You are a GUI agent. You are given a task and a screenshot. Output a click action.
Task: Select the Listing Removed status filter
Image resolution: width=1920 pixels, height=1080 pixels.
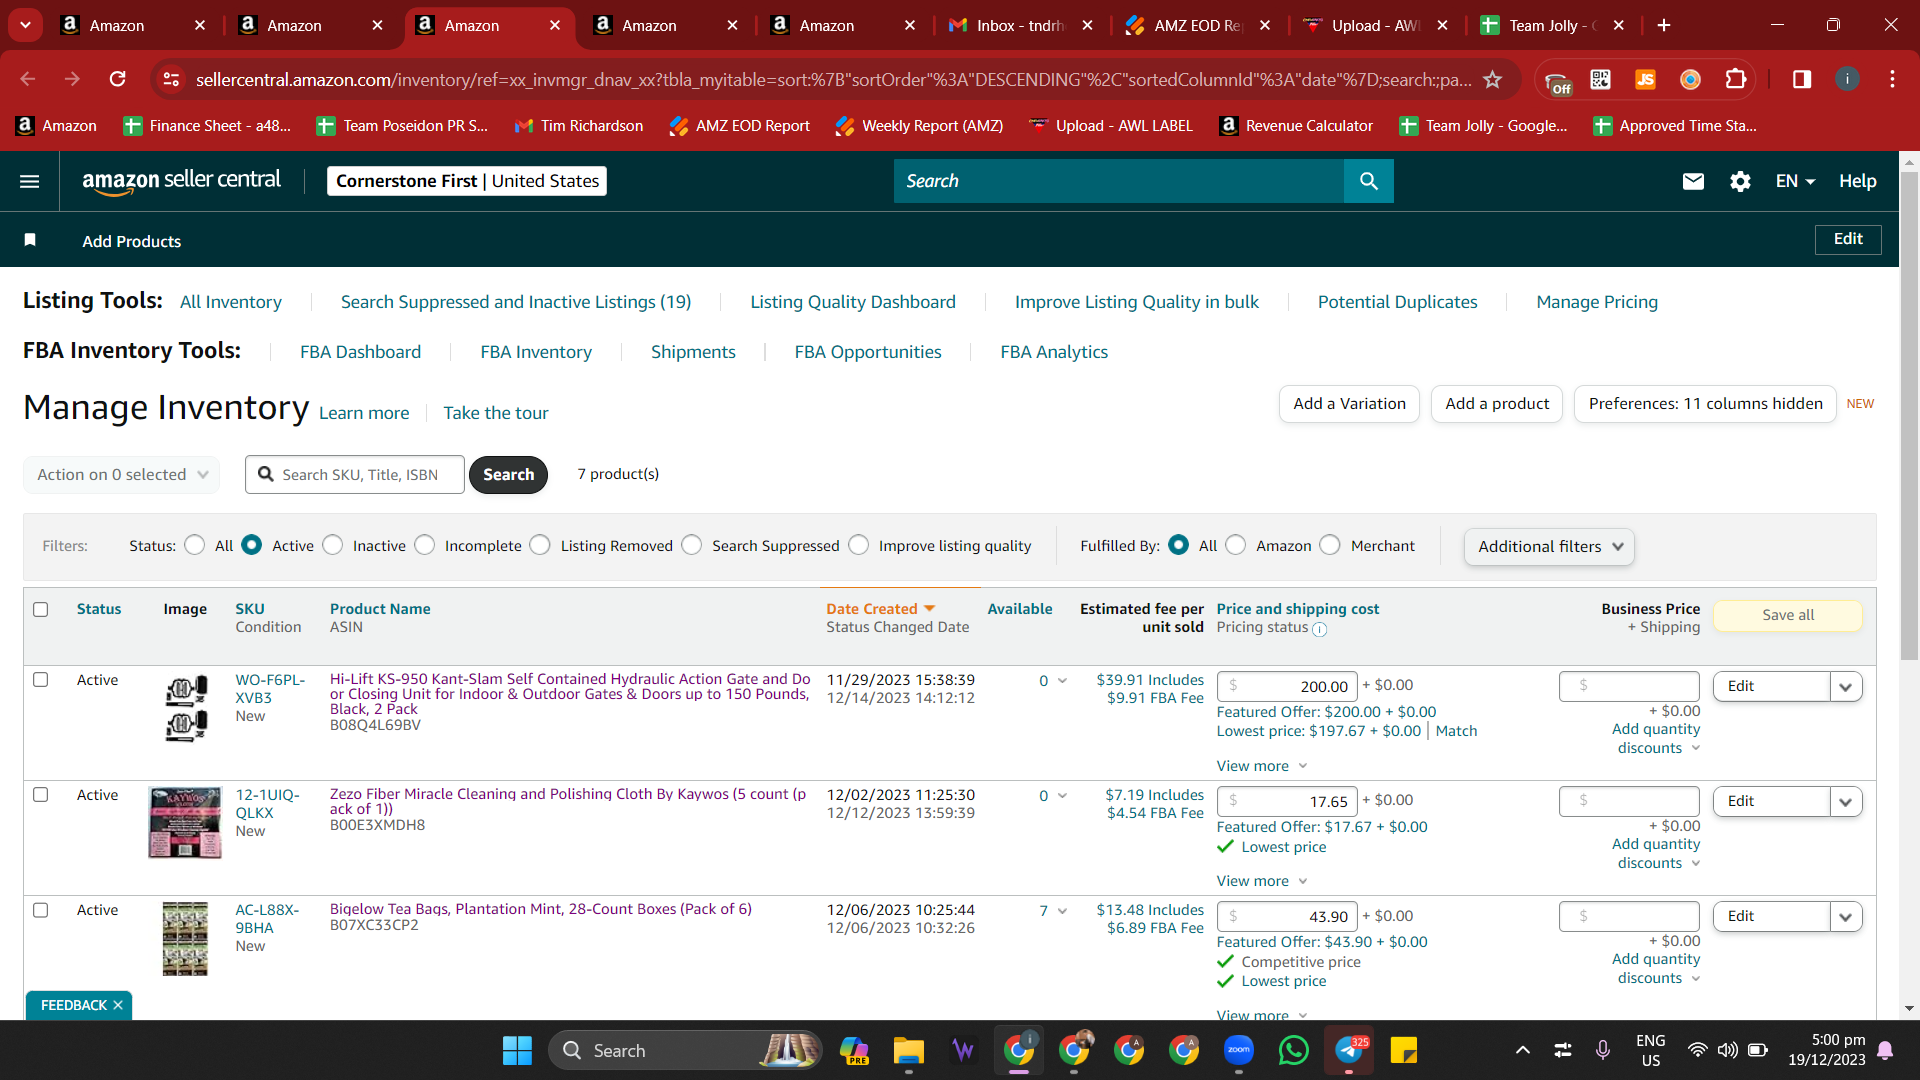click(540, 545)
